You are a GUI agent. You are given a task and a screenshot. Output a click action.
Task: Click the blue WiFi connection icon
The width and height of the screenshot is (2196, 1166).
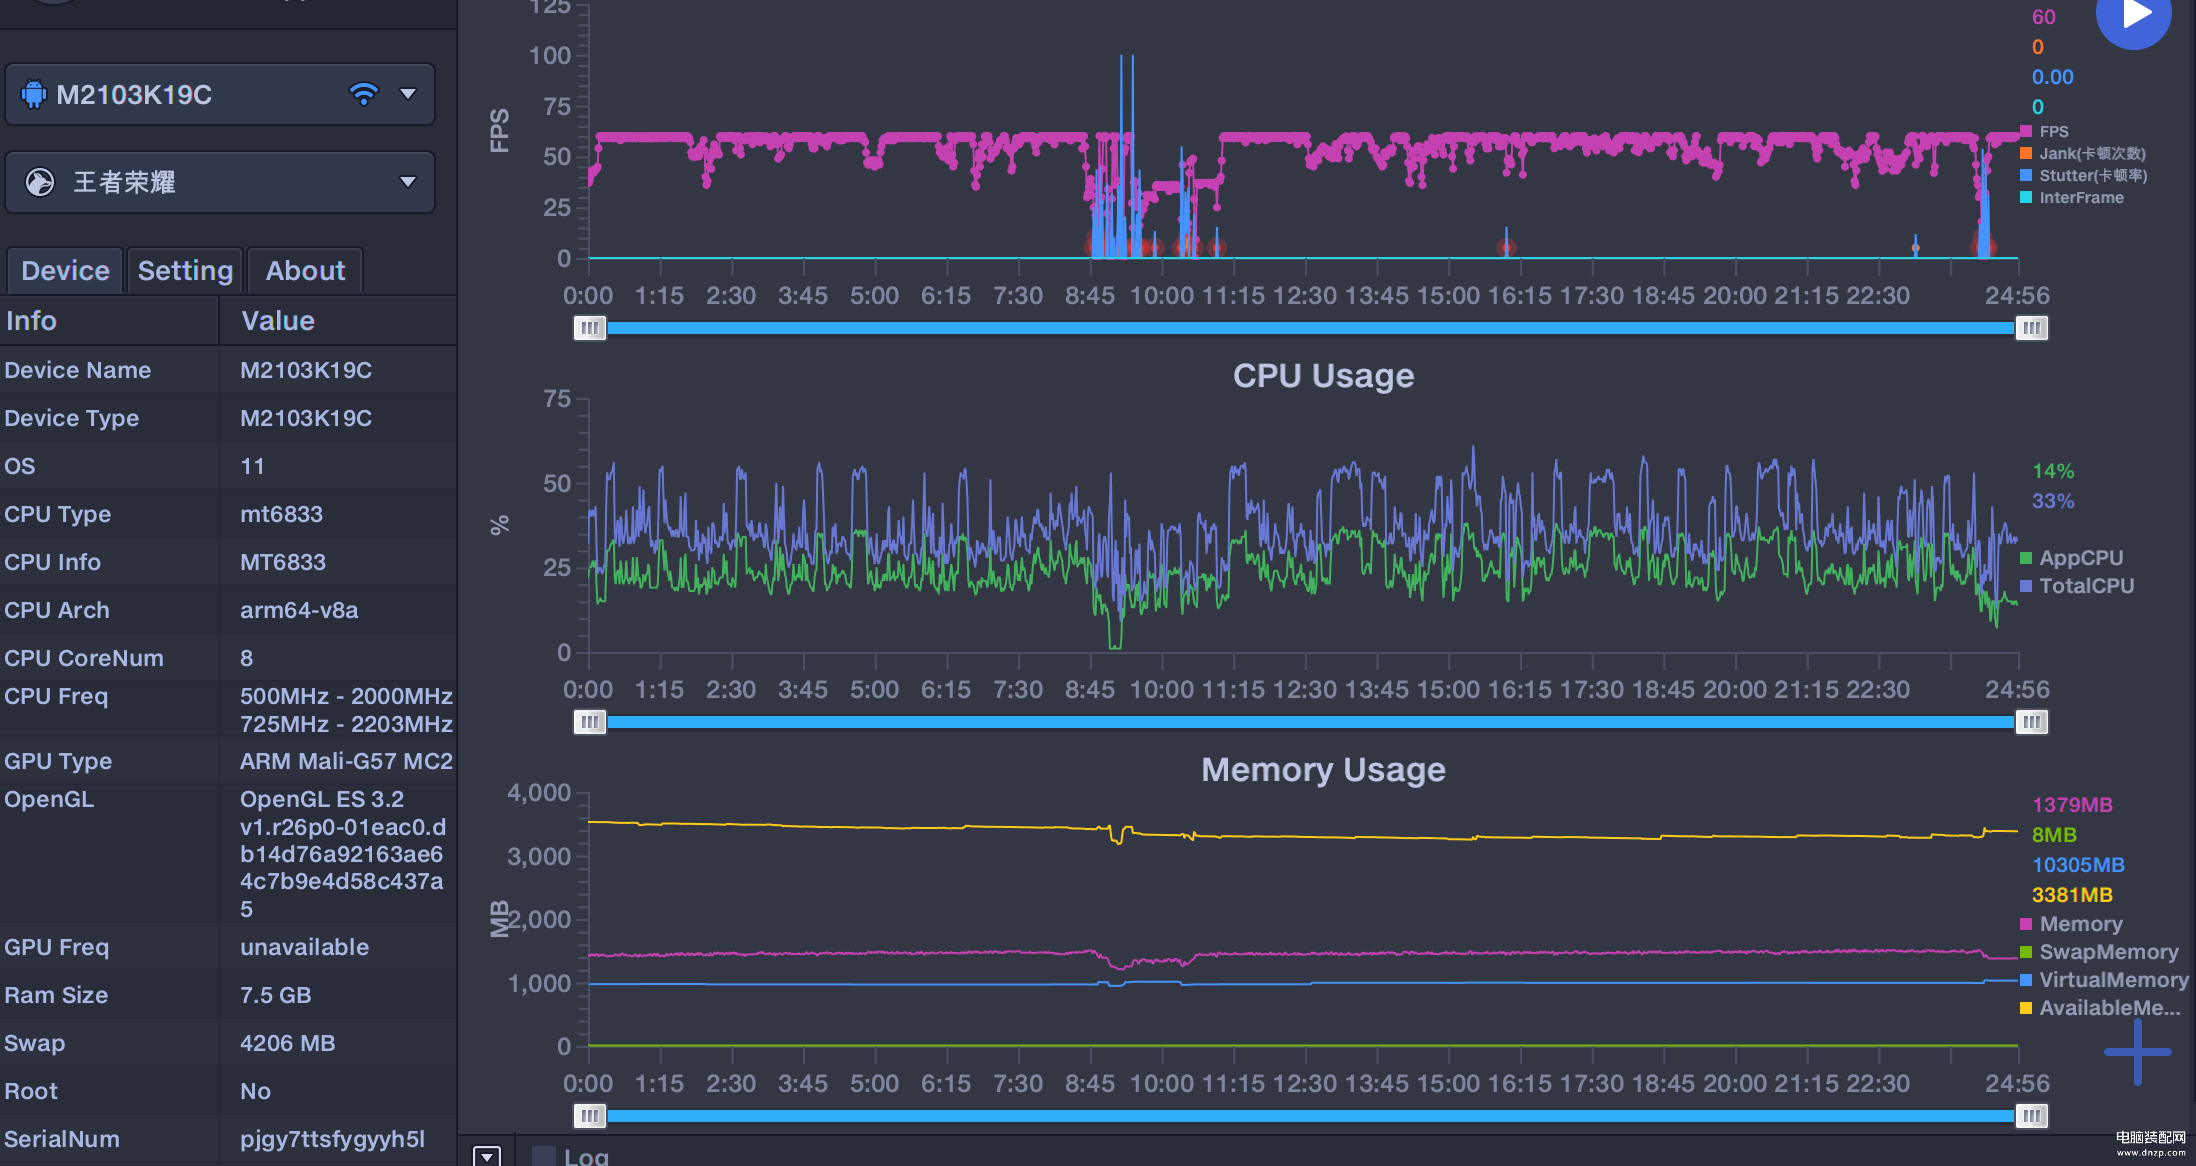pos(364,94)
